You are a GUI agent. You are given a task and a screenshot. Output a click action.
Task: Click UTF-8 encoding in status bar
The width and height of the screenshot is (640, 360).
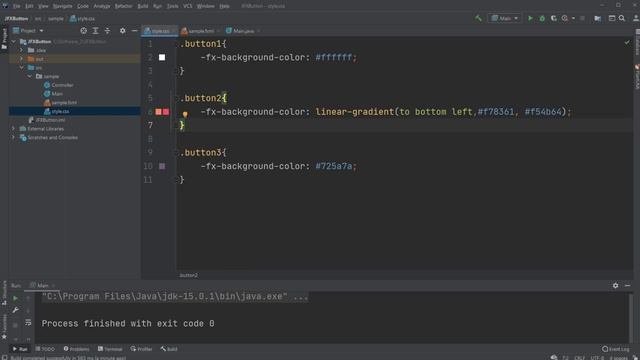[x=597, y=358]
